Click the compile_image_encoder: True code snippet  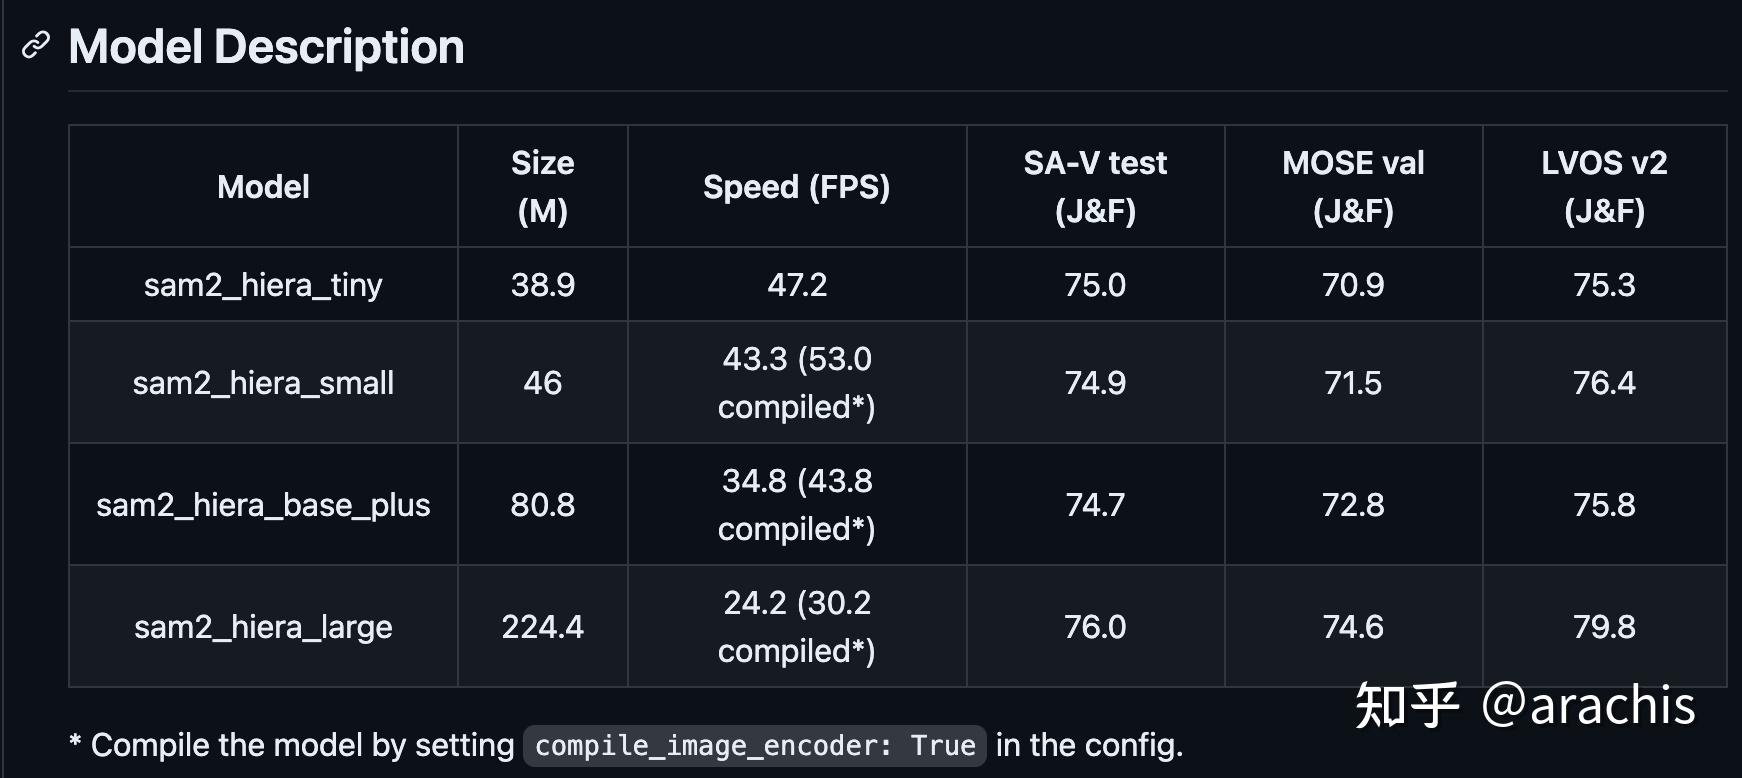pyautogui.click(x=755, y=746)
